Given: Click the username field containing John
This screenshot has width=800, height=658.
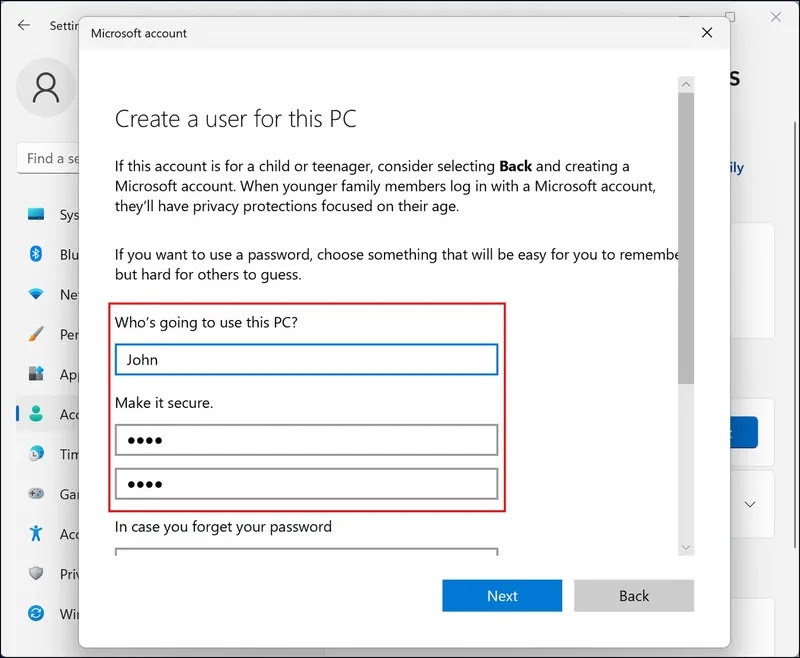Looking at the screenshot, I should (306, 360).
